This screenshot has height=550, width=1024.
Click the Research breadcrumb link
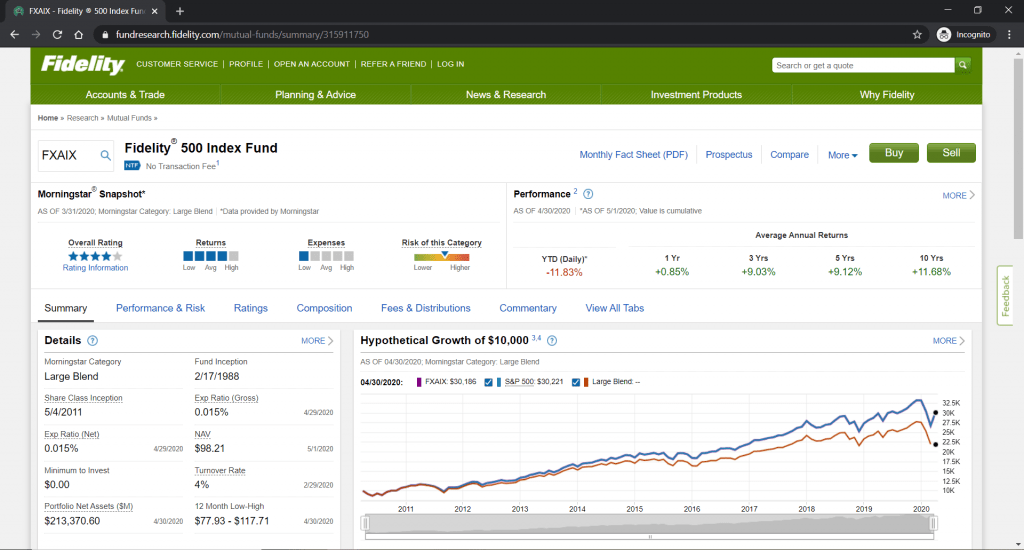(x=82, y=118)
